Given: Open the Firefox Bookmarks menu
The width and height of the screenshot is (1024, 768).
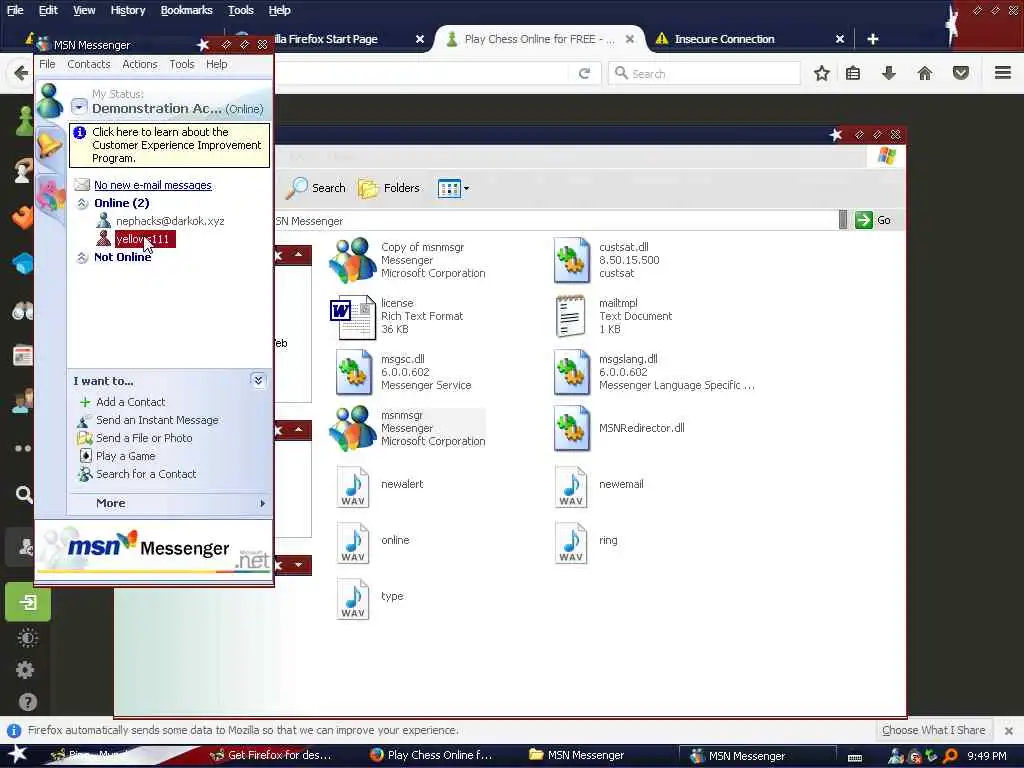Looking at the screenshot, I should [187, 10].
